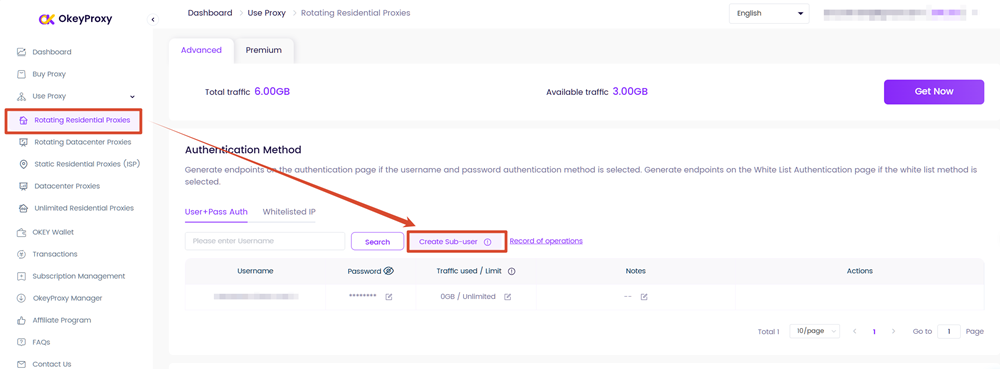This screenshot has width=1000, height=369.
Task: Toggle password visibility with the eye icon
Action: coord(388,271)
